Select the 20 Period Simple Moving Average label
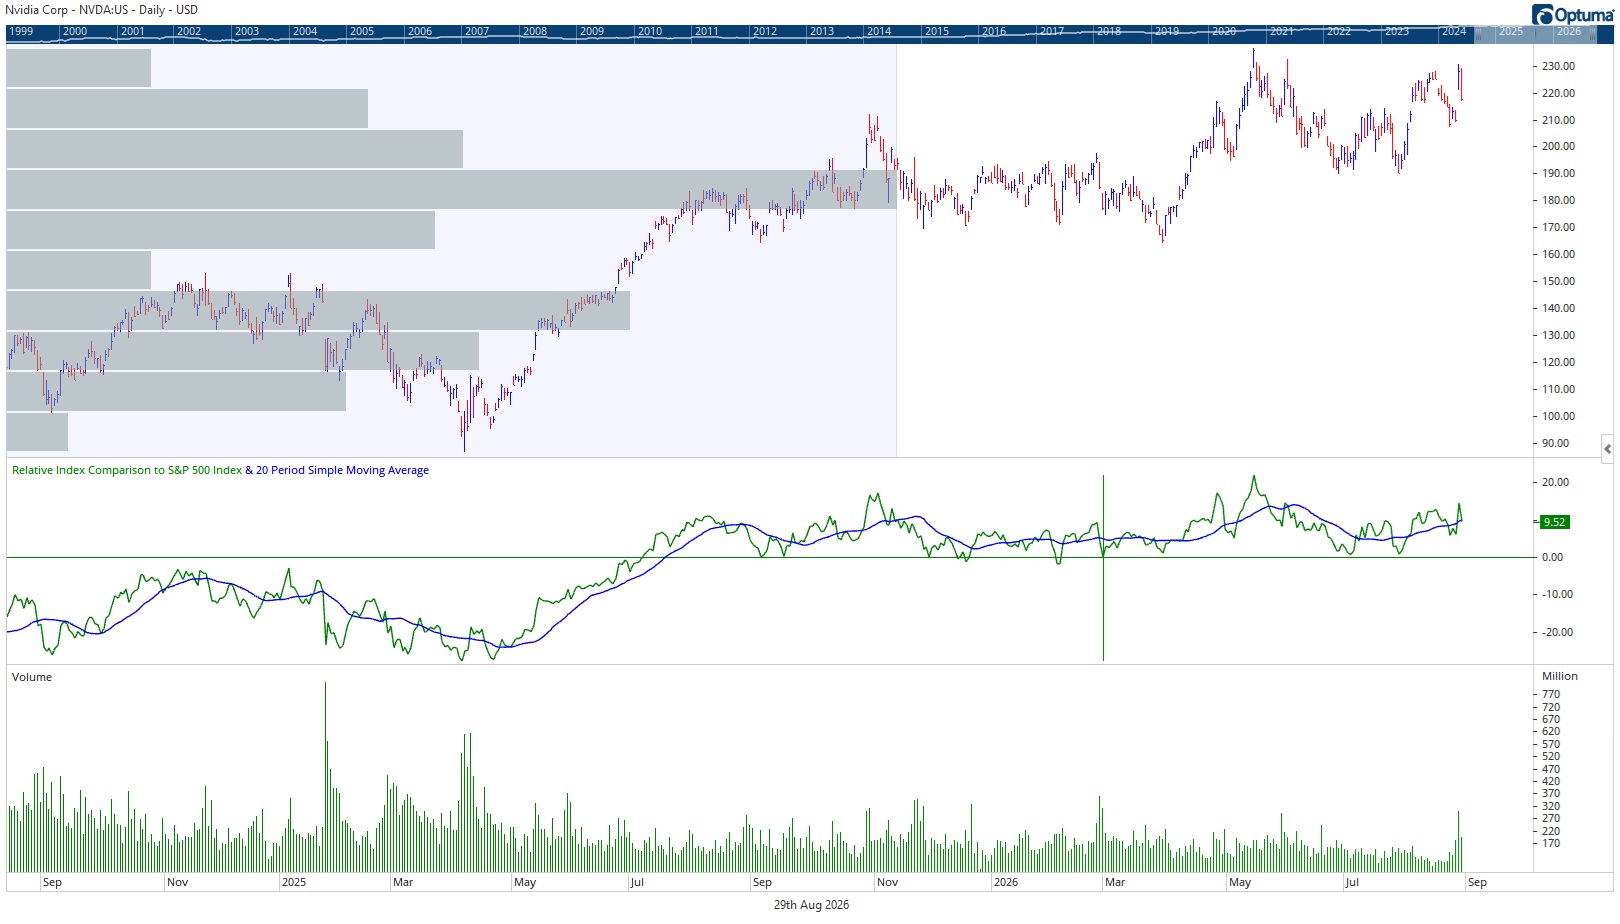 pyautogui.click(x=342, y=470)
